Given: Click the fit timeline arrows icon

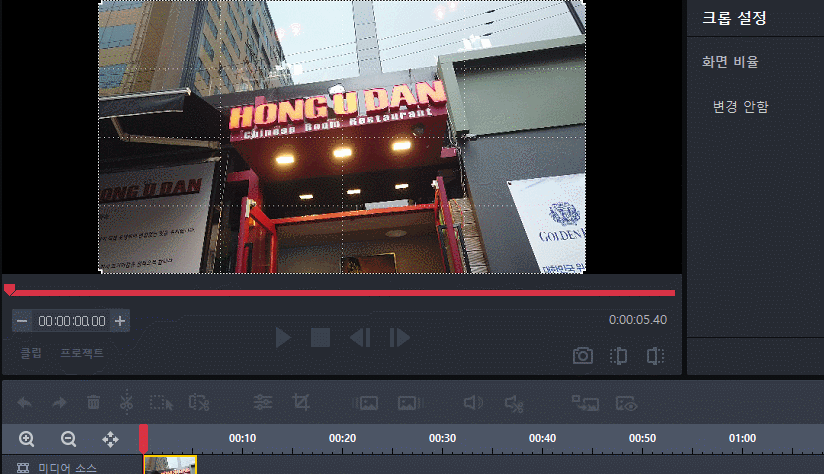Looking at the screenshot, I should (110, 439).
